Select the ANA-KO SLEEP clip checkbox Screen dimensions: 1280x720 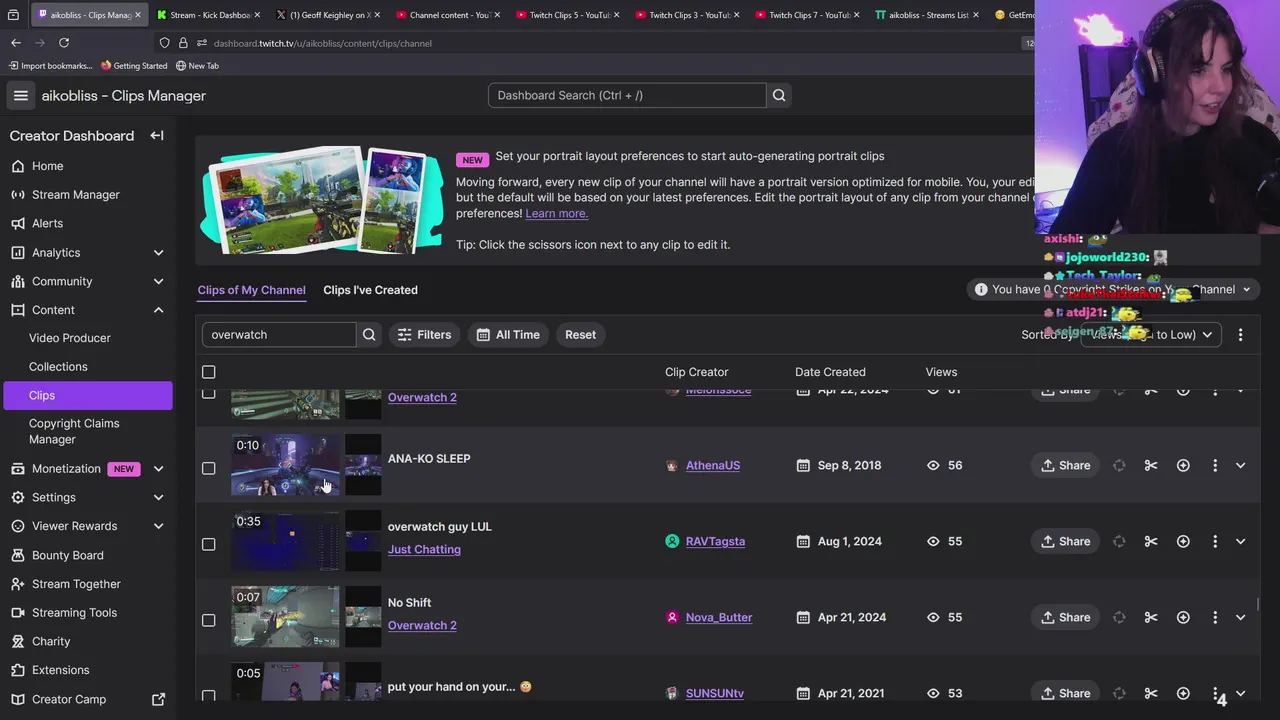[208, 468]
